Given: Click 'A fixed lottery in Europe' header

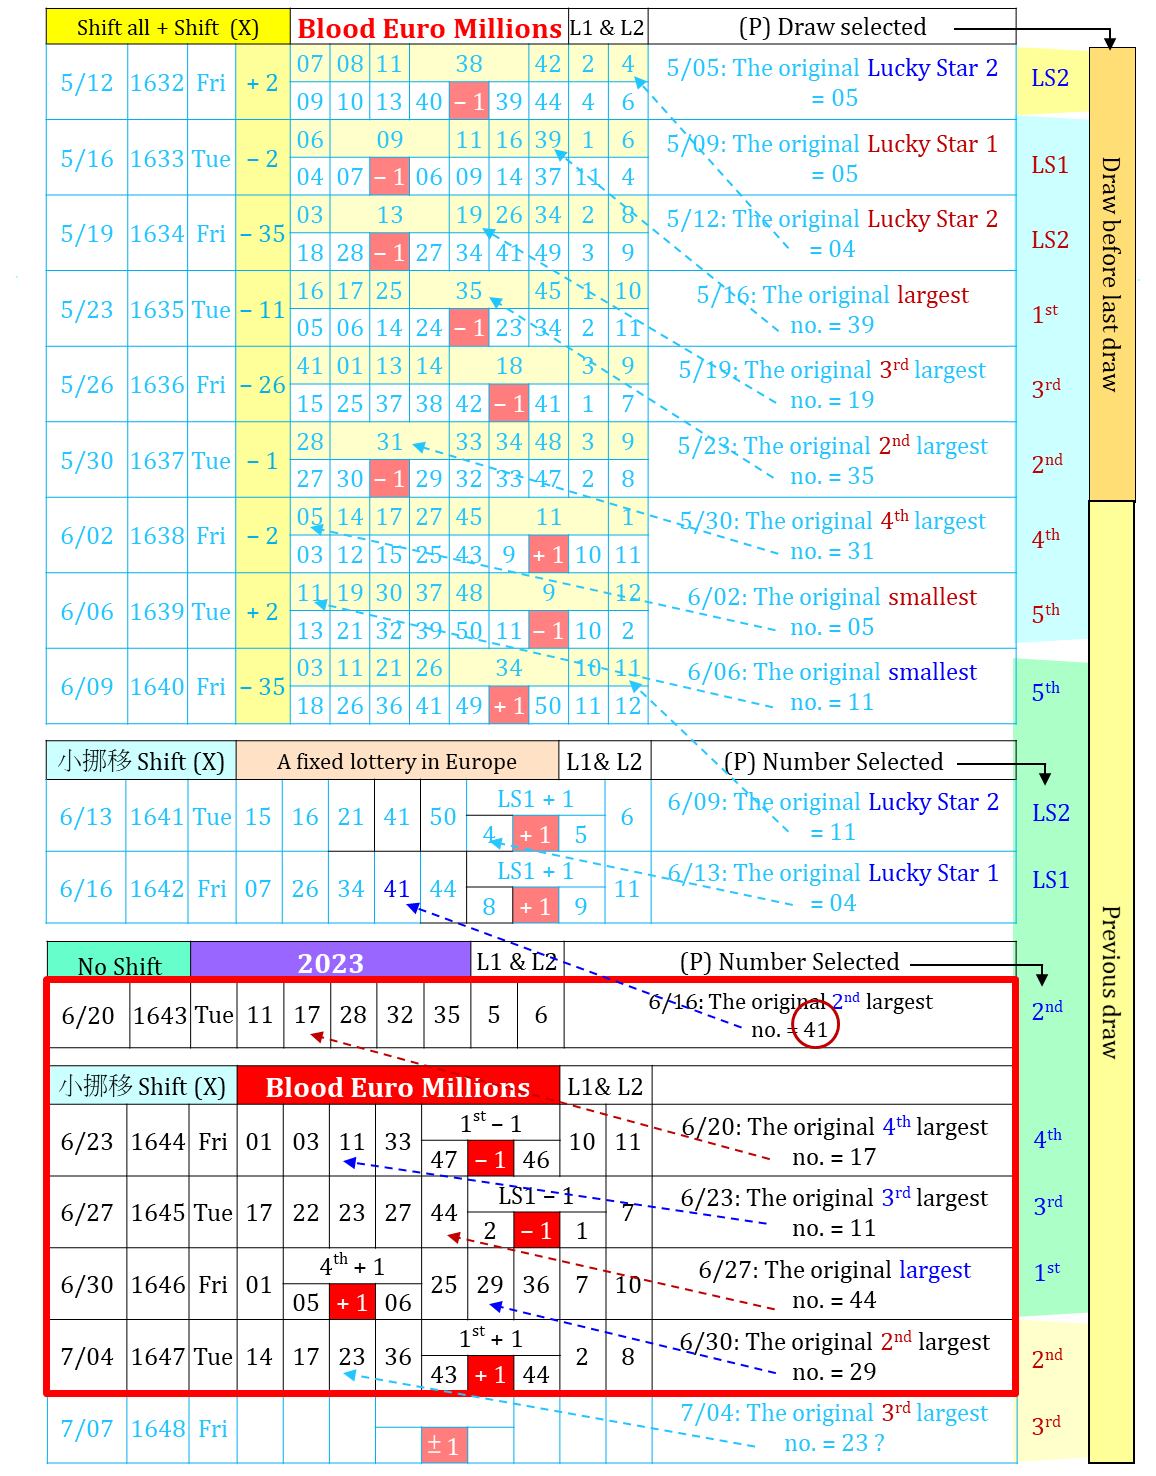Looking at the screenshot, I should 397,762.
